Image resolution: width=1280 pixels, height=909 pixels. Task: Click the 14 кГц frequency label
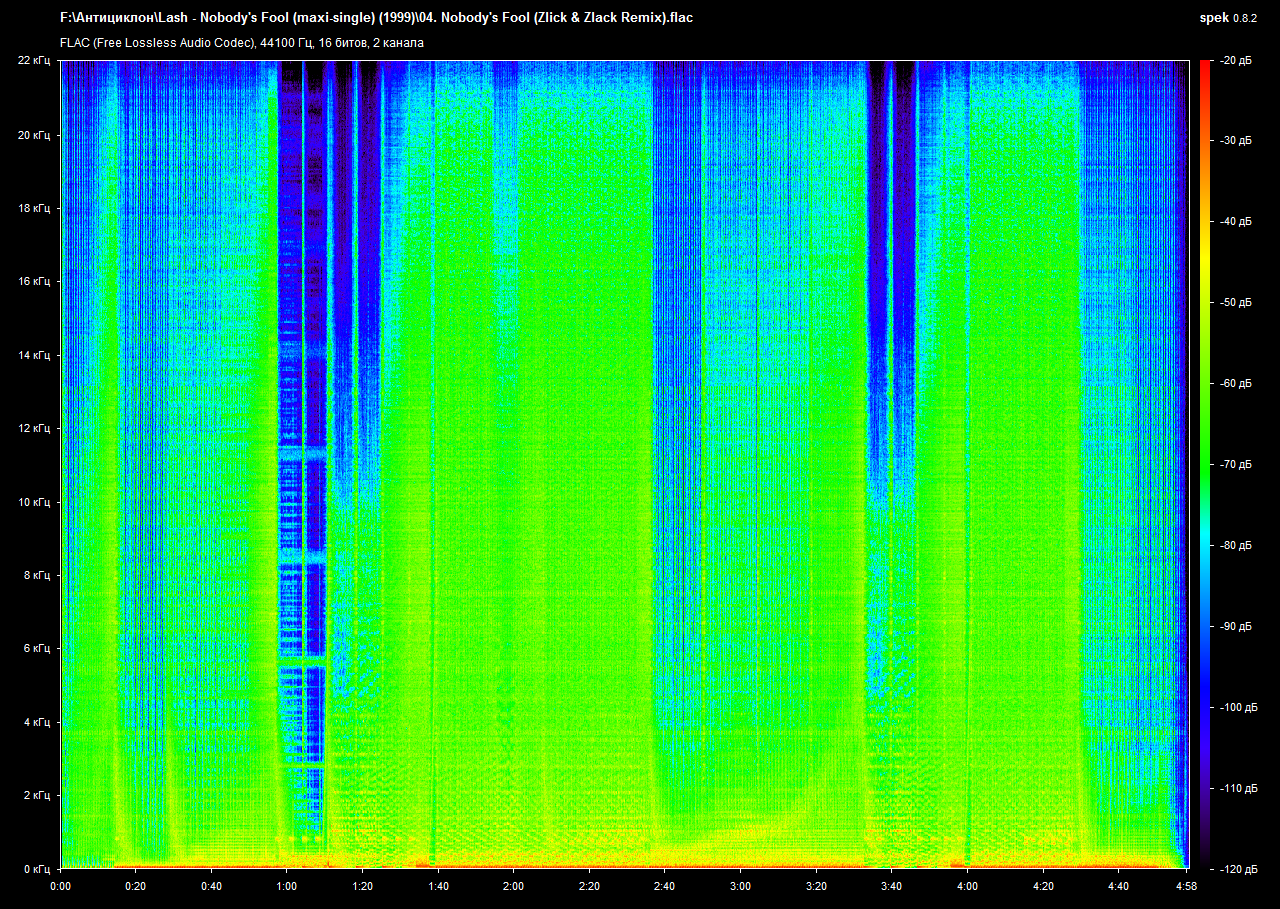click(x=33, y=355)
